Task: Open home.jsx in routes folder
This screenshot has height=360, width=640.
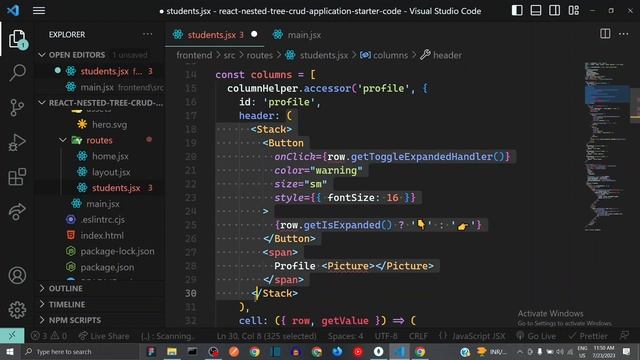Action: coord(101,156)
